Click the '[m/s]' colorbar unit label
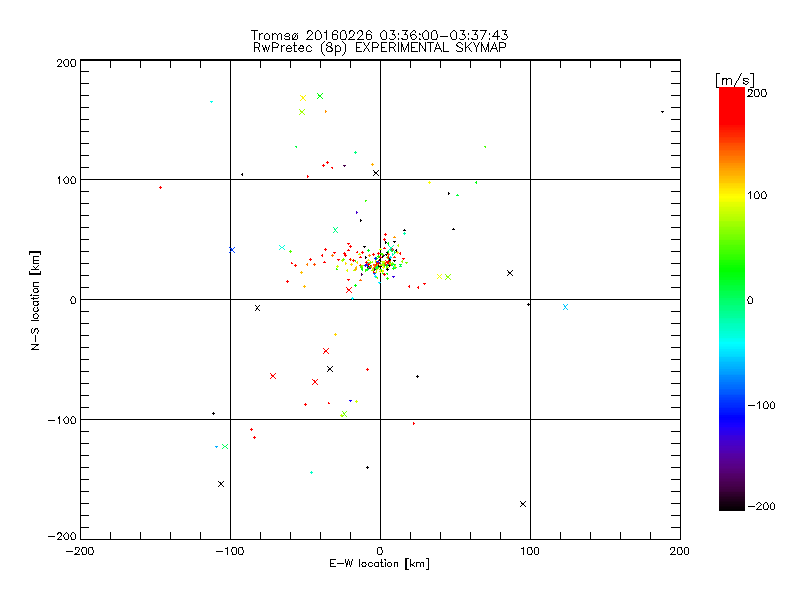 [735, 80]
